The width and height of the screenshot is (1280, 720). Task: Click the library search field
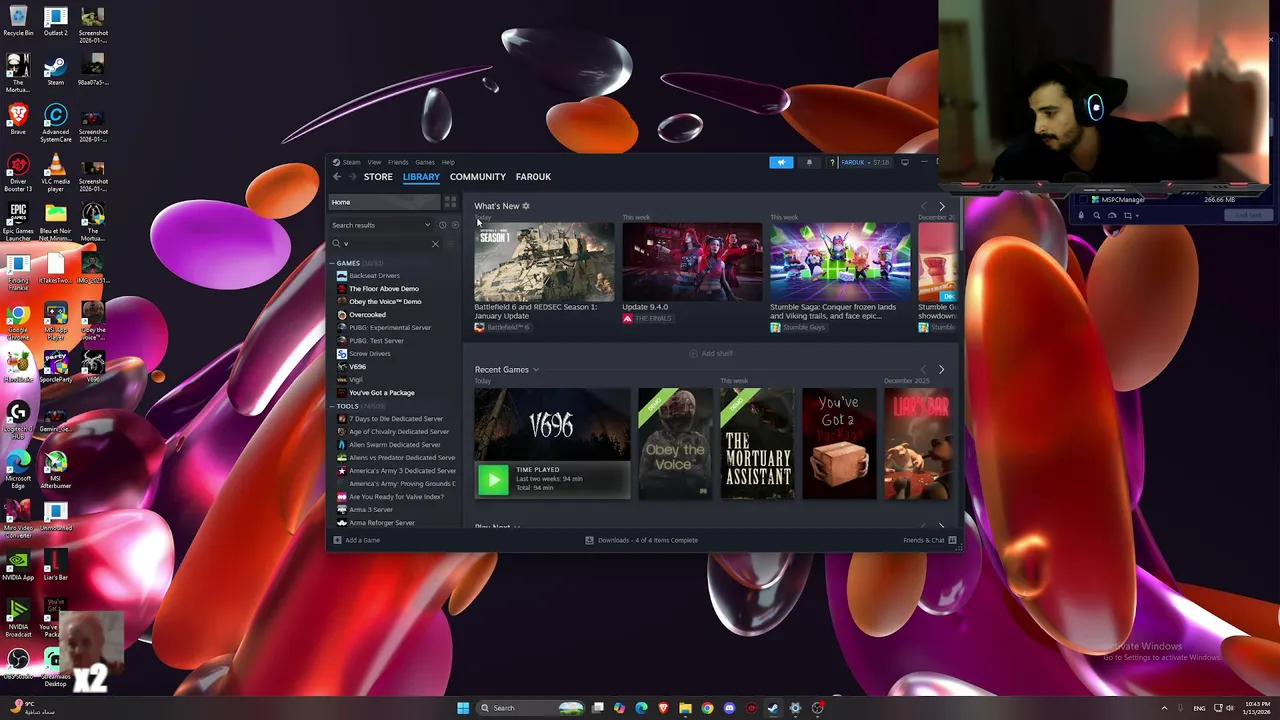click(385, 244)
